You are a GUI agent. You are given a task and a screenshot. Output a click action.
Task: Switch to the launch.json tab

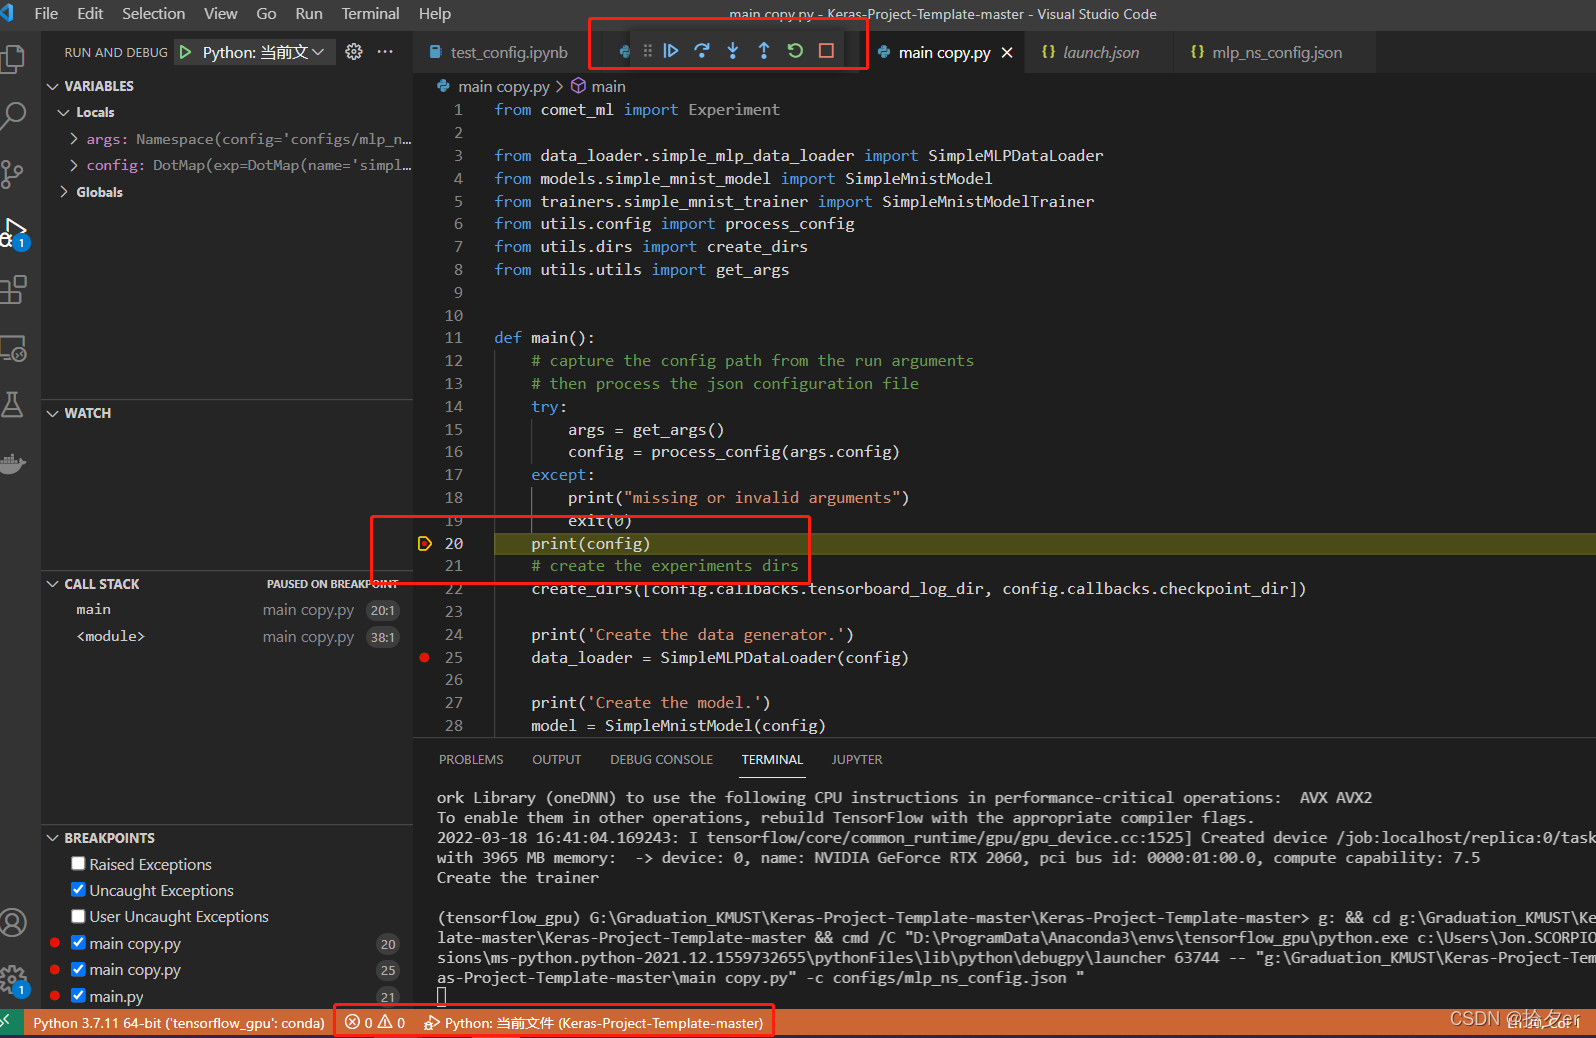click(x=1100, y=53)
